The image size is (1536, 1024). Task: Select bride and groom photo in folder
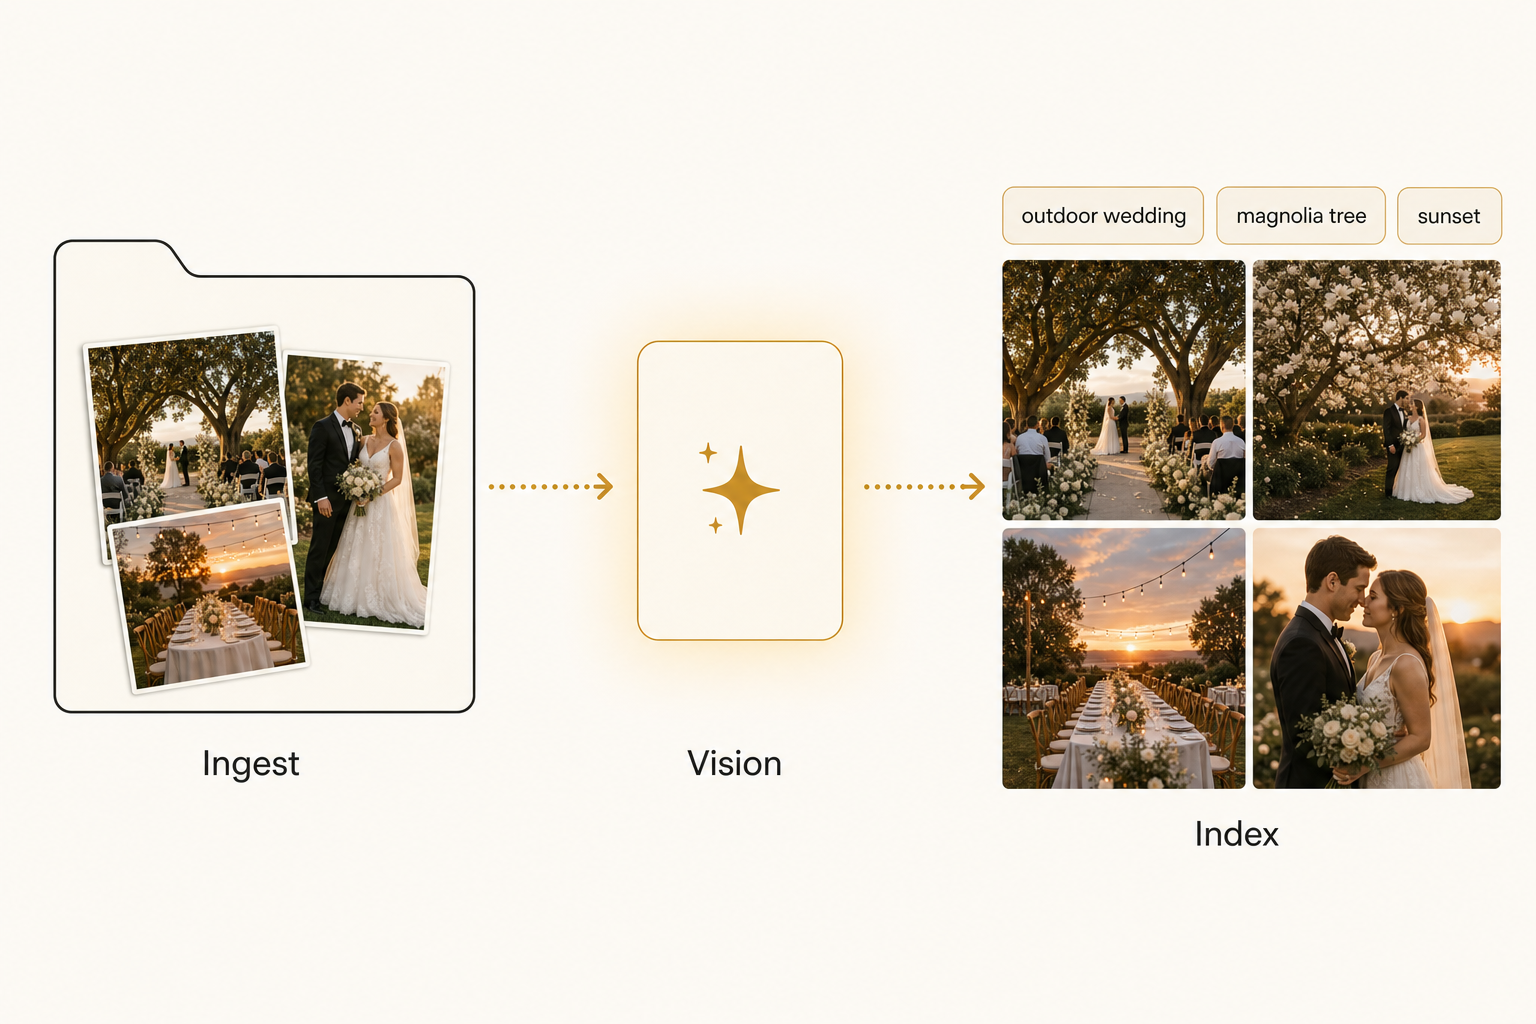372,492
